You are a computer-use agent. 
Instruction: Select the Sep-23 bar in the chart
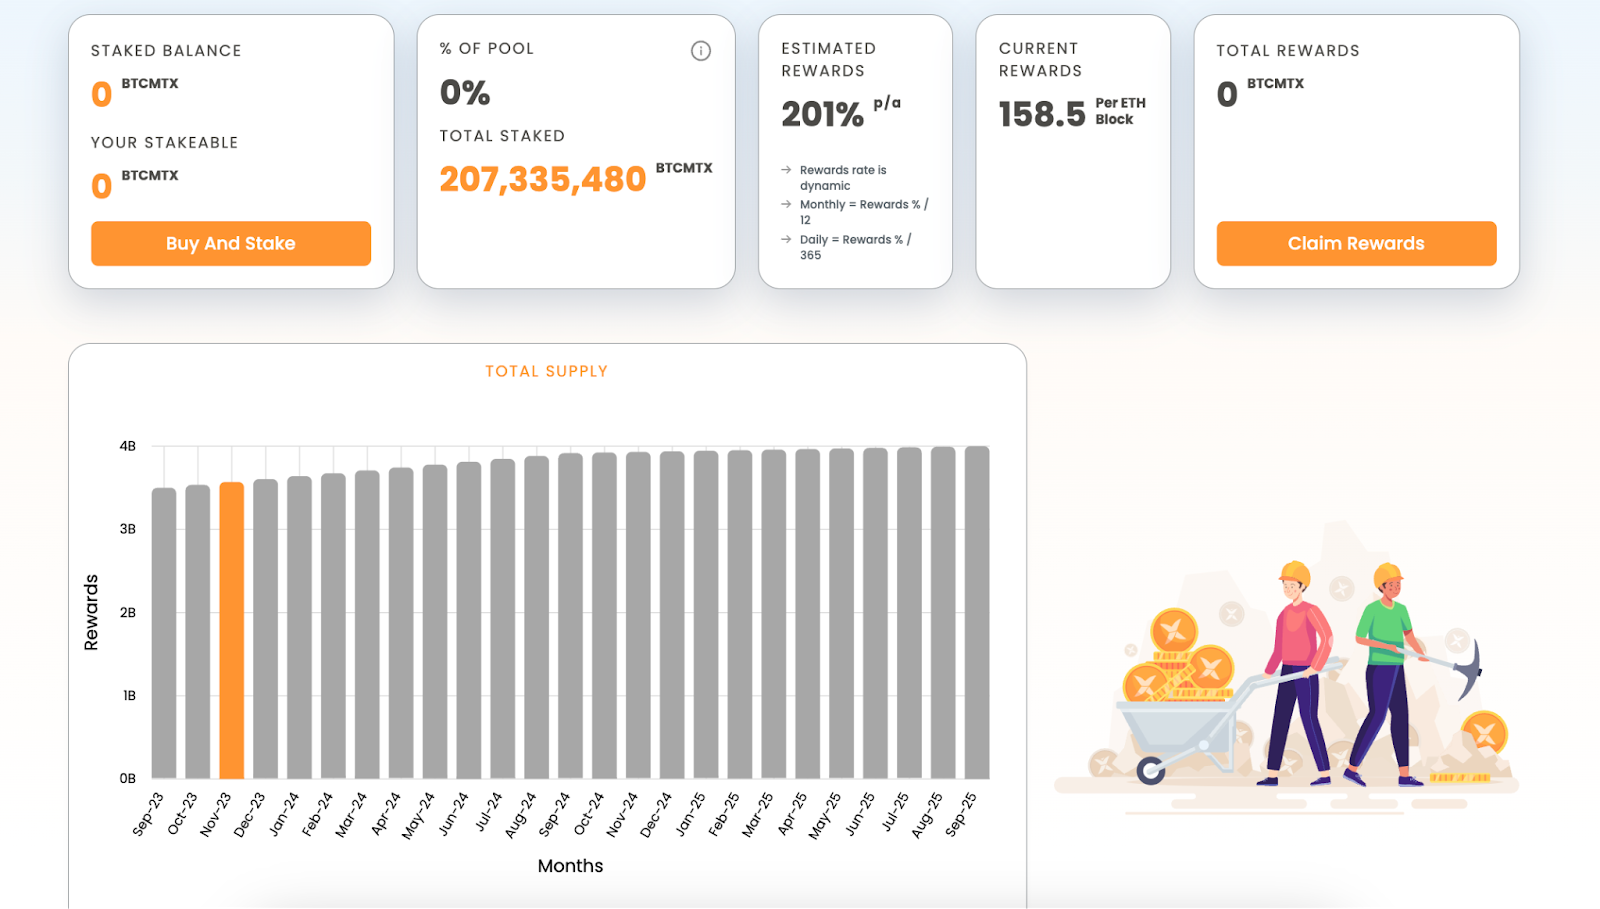[164, 633]
